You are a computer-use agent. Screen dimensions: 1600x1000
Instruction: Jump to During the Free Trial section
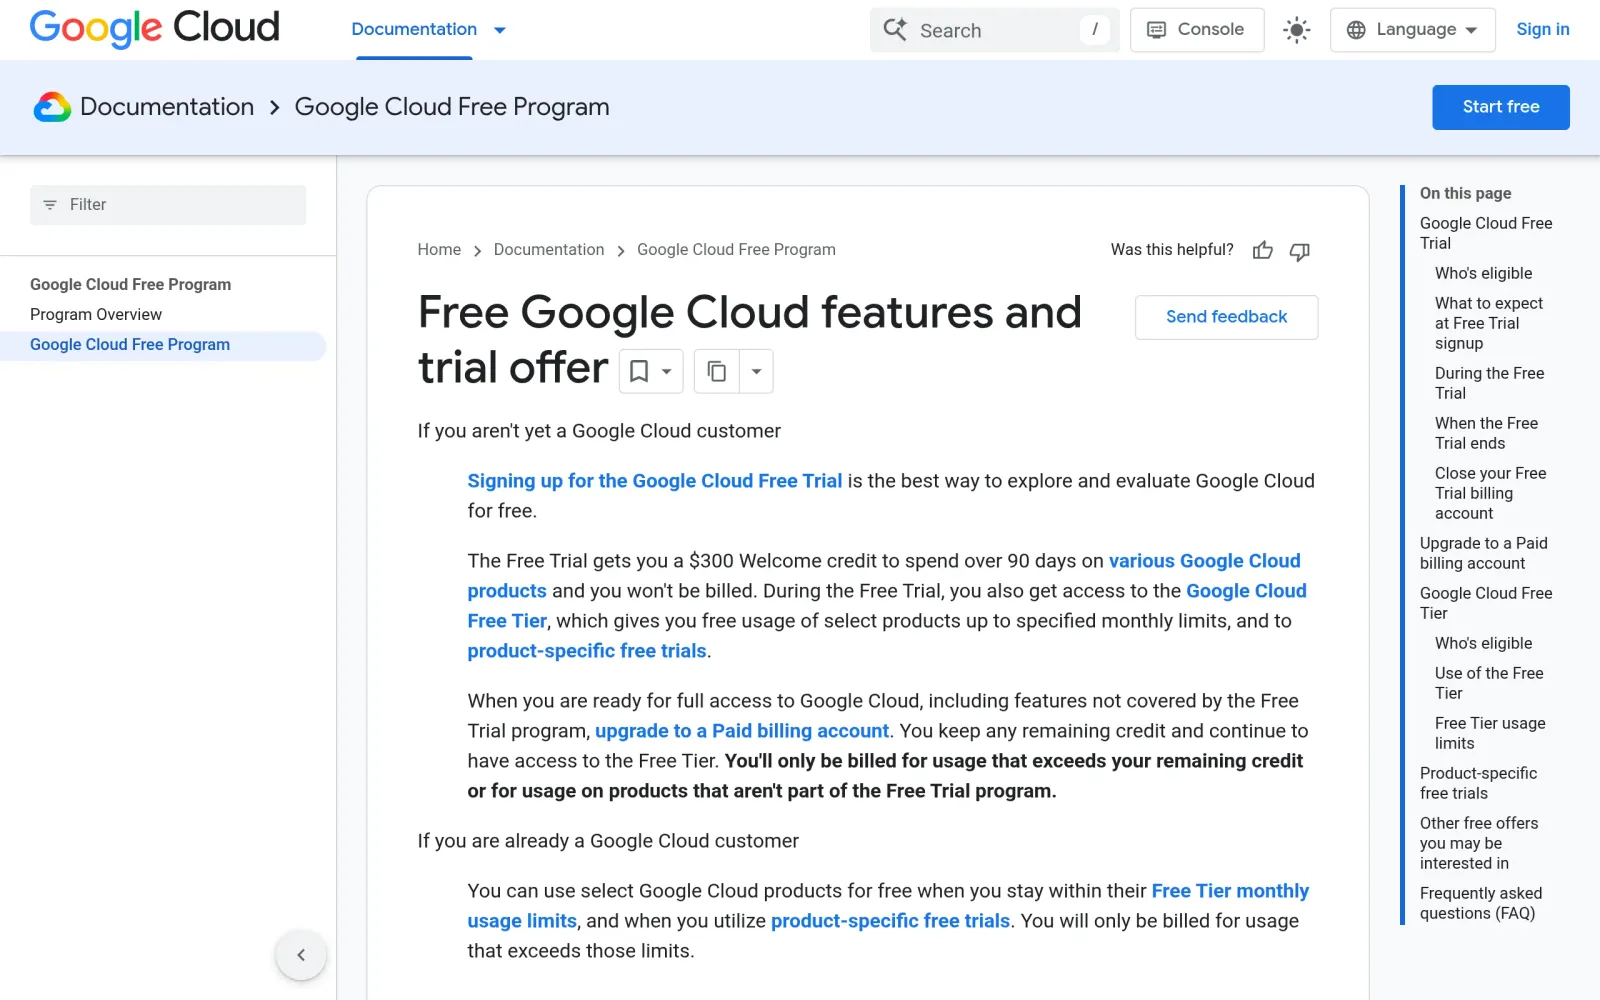(x=1489, y=383)
